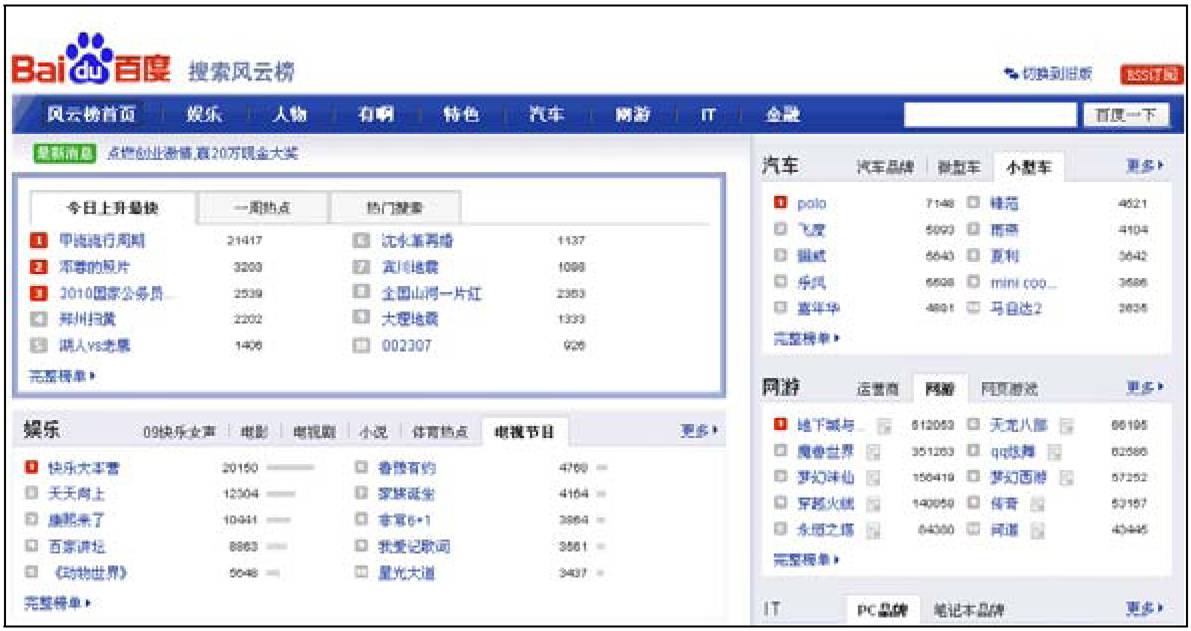Switch to the 小说 tab
The height and width of the screenshot is (631, 1191).
pos(374,432)
